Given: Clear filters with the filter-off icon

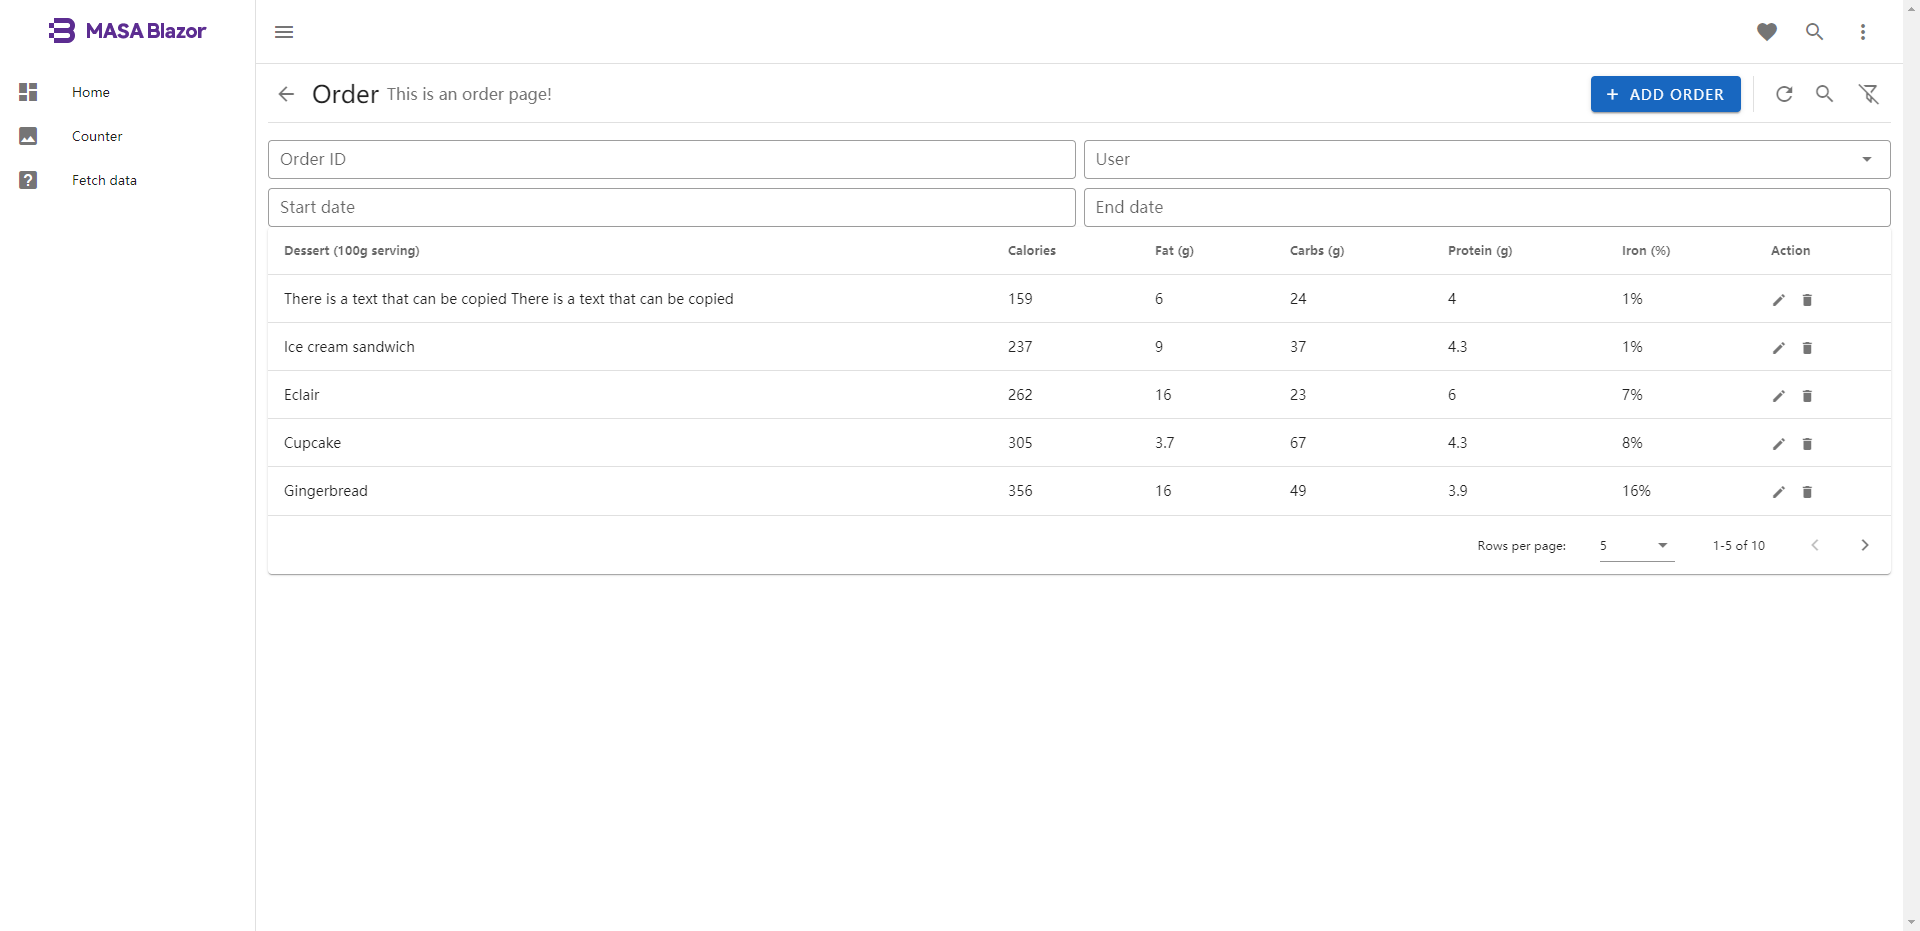Looking at the screenshot, I should (x=1869, y=94).
